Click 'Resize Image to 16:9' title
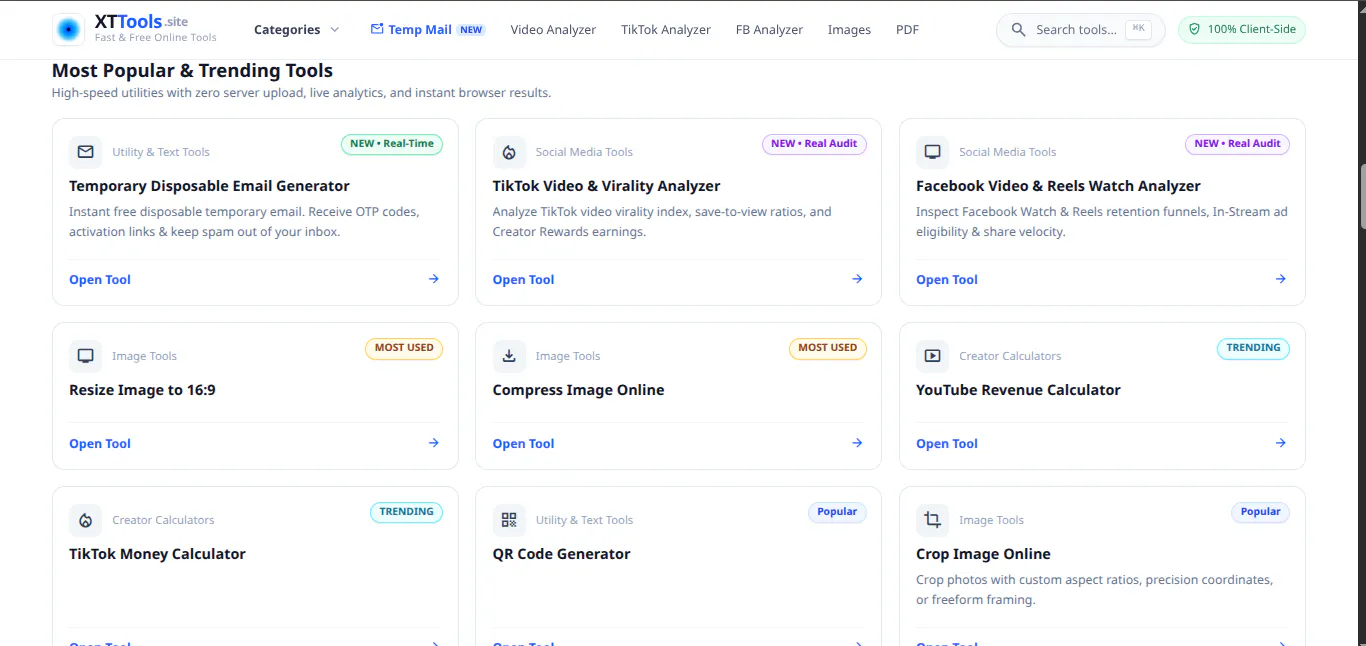Screen dimensions: 1366x646 coord(142,390)
